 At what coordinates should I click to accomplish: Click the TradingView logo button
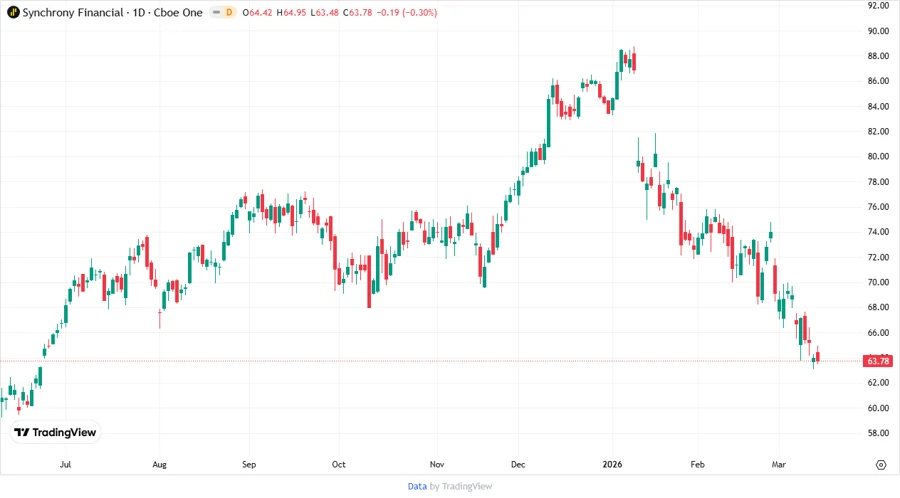coord(56,432)
